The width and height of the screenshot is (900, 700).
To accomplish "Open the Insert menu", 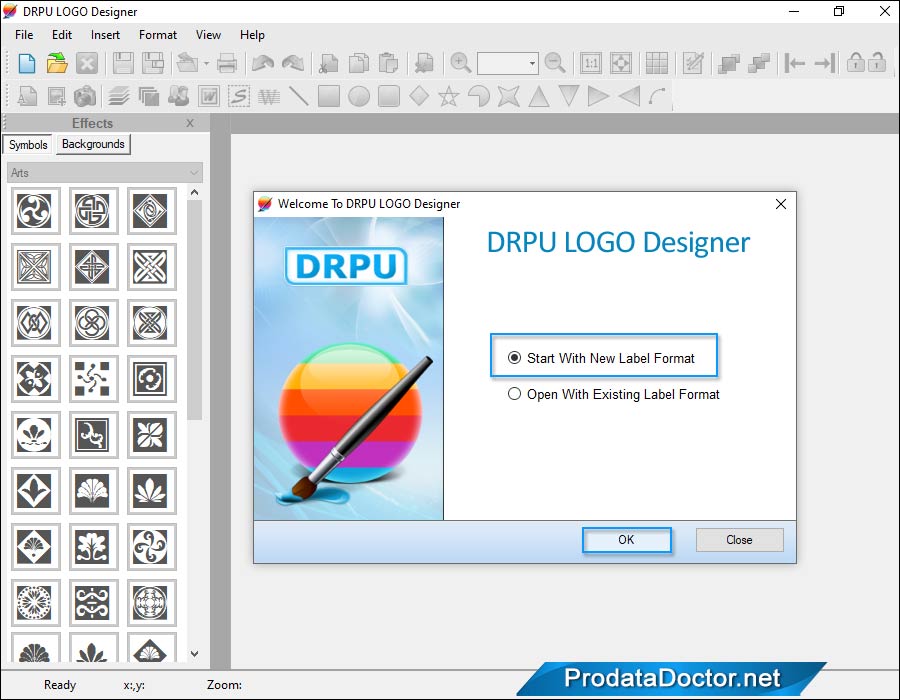I will click(105, 35).
